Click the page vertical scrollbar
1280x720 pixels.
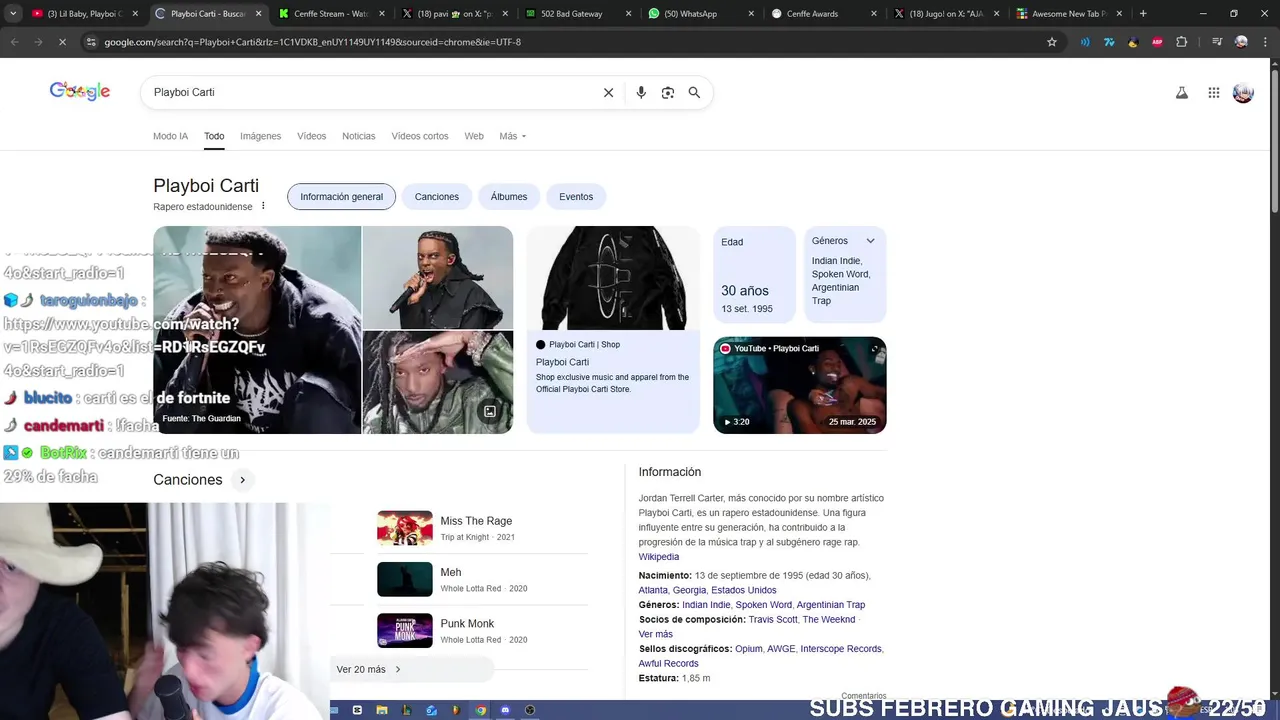(x=1274, y=140)
